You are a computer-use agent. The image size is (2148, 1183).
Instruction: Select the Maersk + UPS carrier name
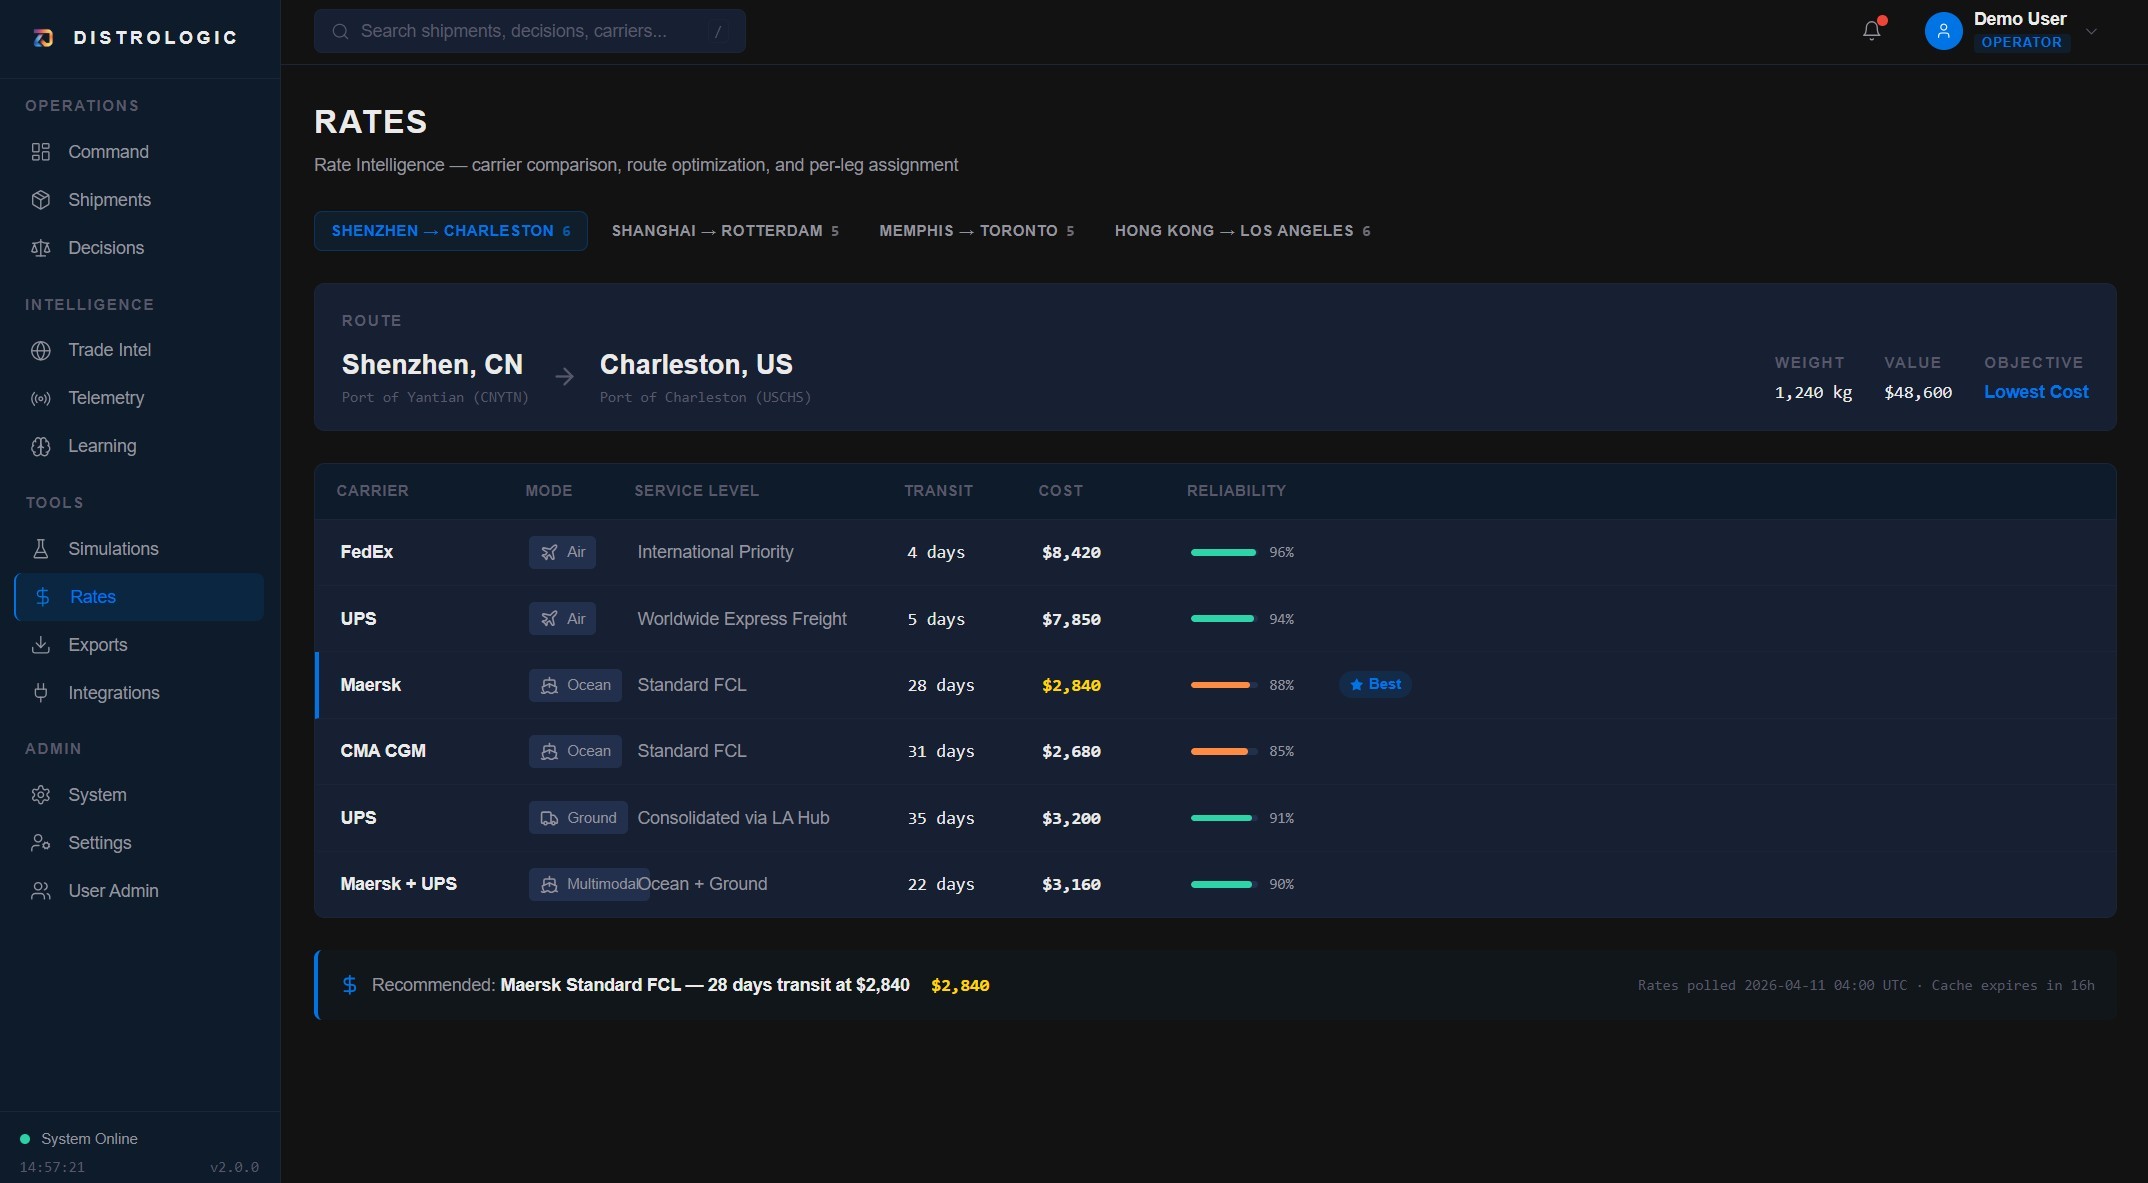tap(399, 884)
